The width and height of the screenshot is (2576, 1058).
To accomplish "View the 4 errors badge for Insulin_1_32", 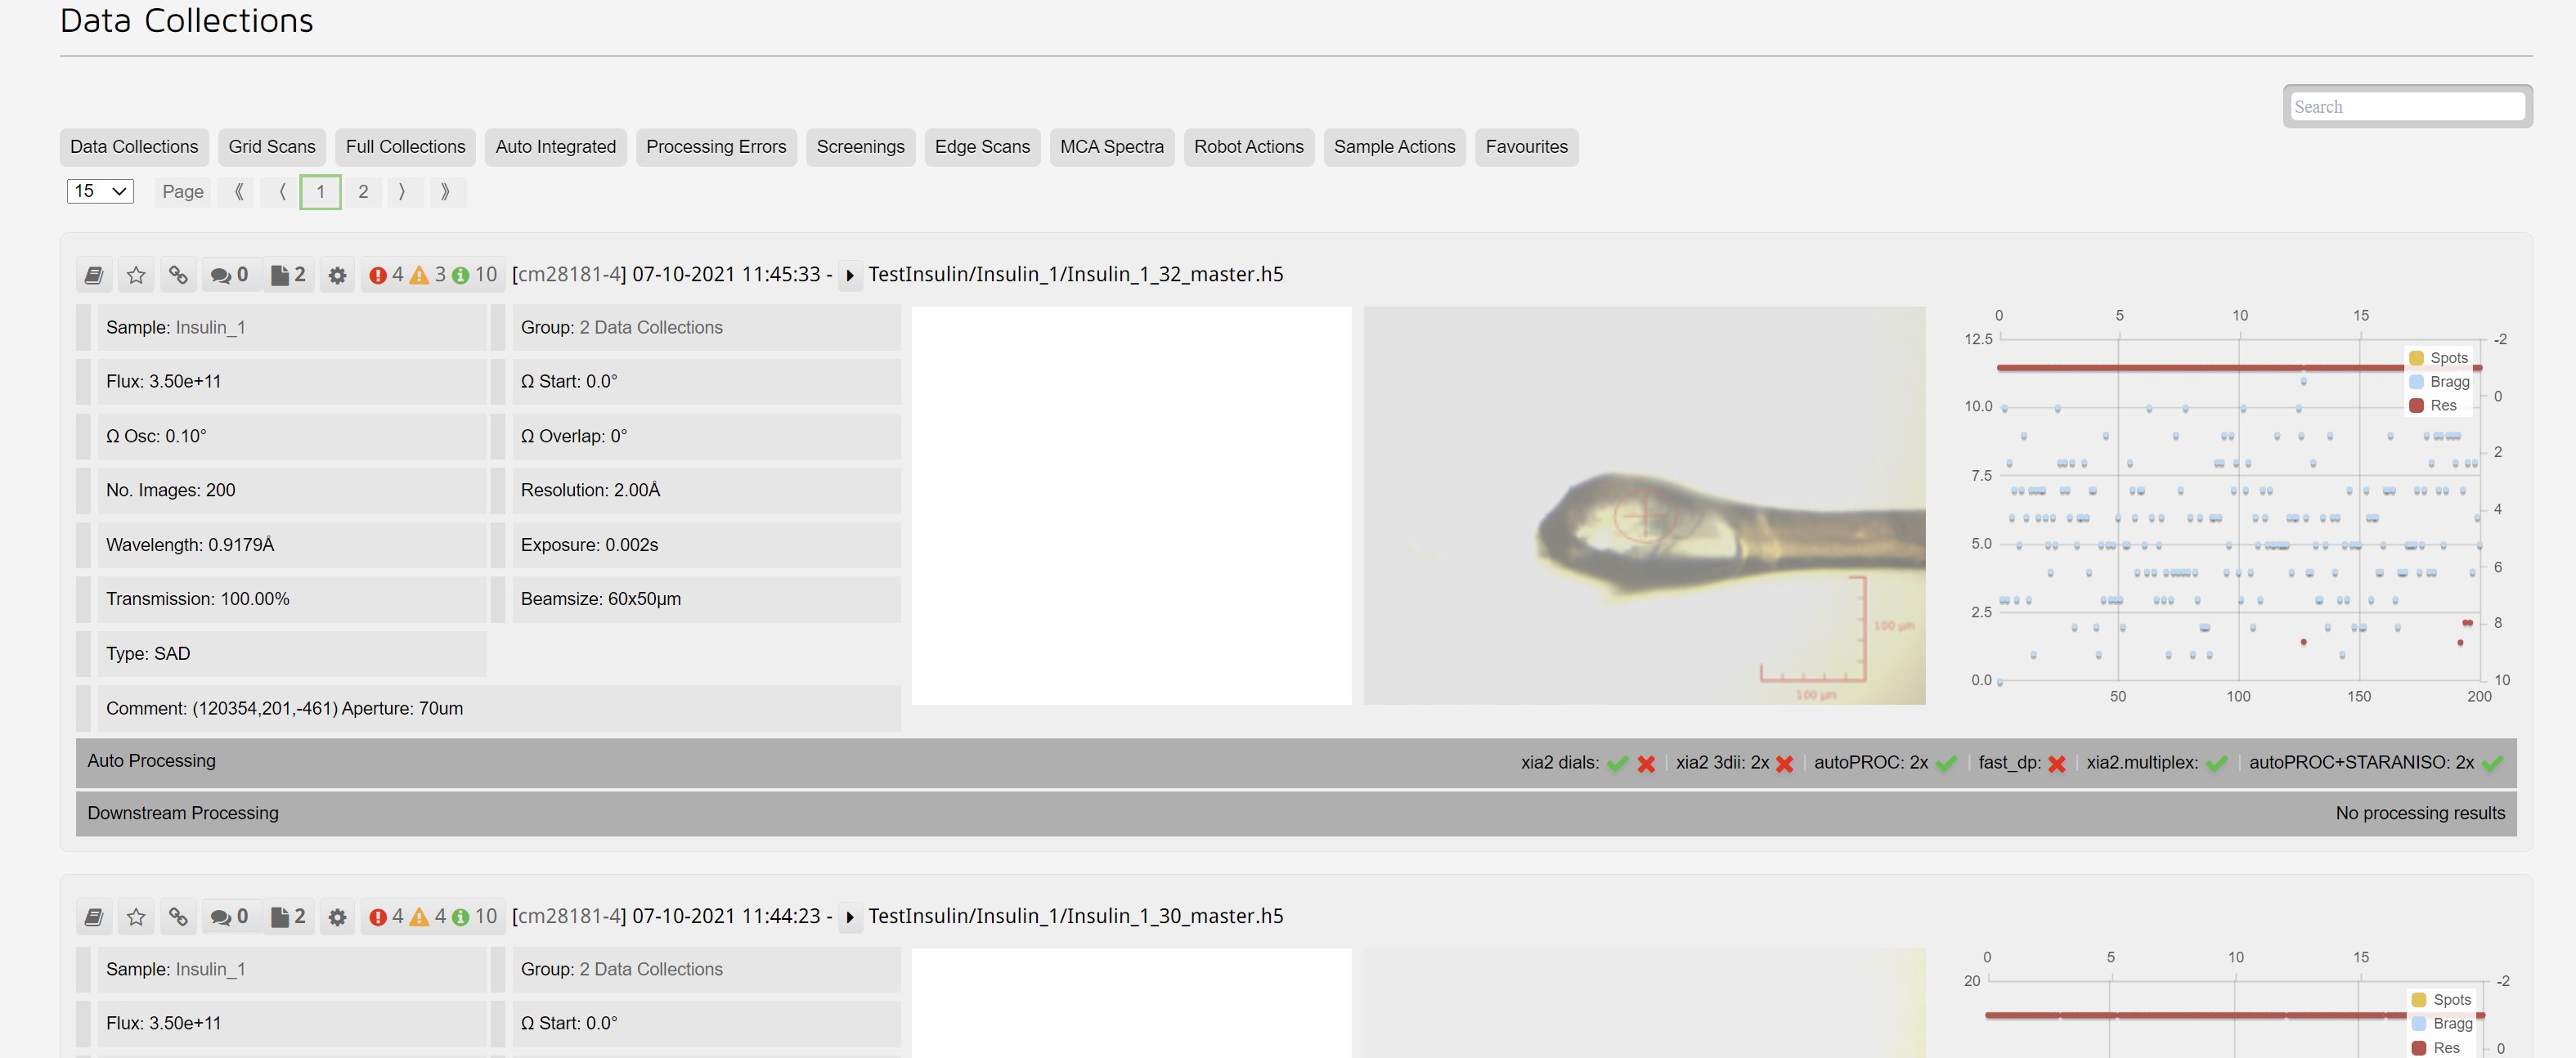I will 386,274.
